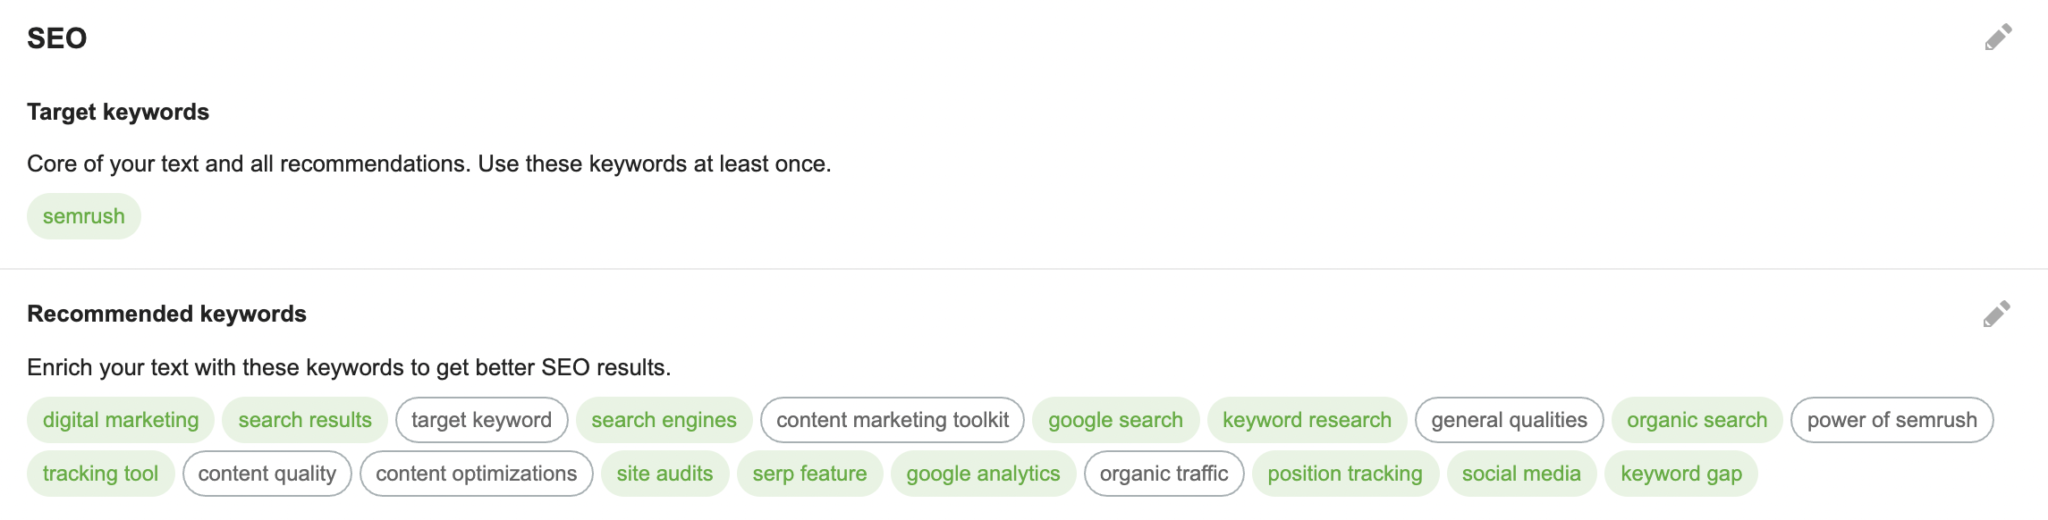This screenshot has width=2048, height=520.
Task: Select the power of semrush tag
Action: click(1892, 420)
